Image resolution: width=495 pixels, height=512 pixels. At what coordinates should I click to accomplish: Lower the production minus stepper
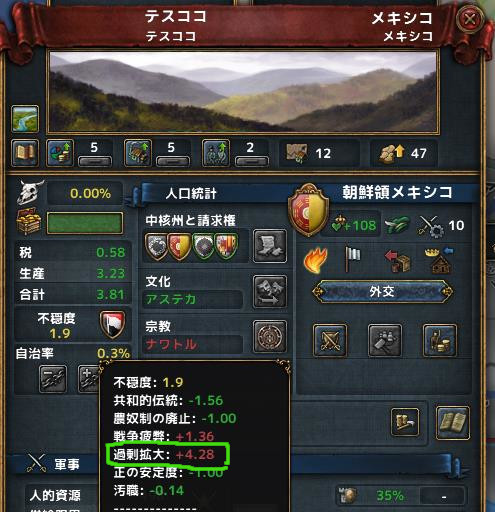[173, 162]
